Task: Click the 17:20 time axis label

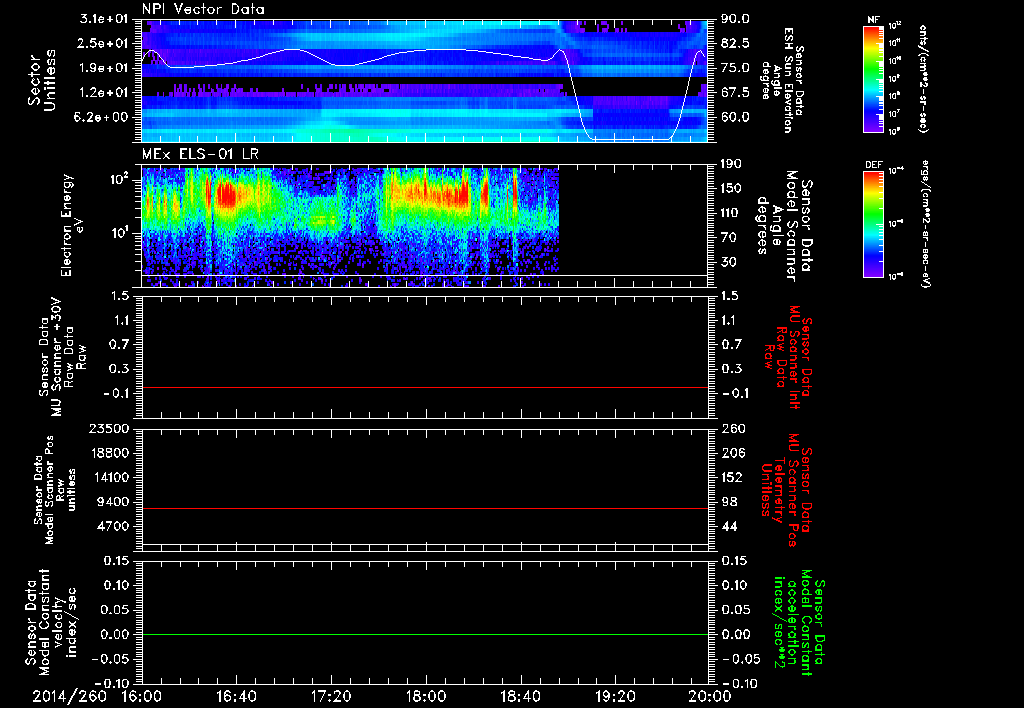Action: pos(331,695)
